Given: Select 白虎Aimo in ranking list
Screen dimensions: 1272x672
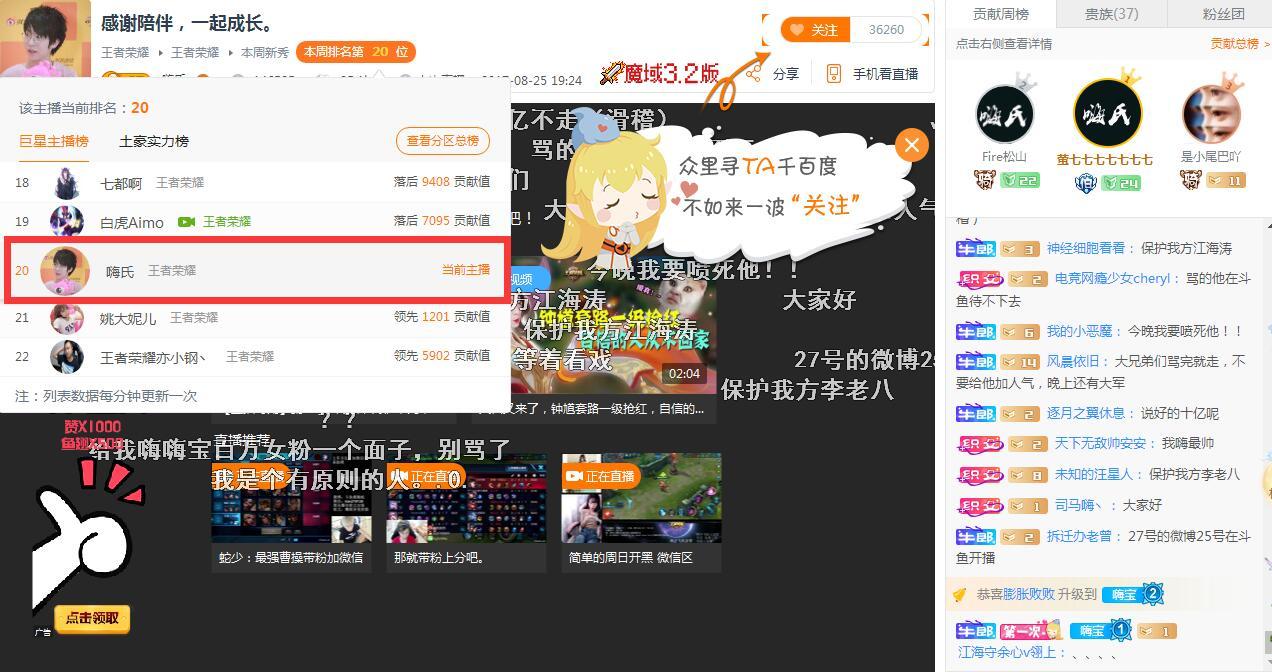Looking at the screenshot, I should (x=131, y=222).
